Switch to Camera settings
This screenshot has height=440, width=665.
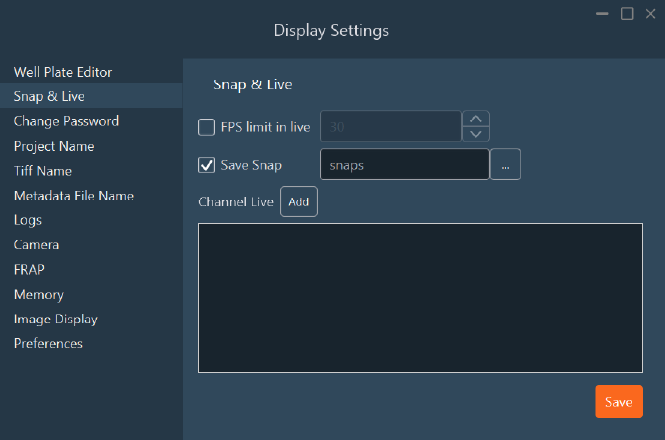(36, 245)
